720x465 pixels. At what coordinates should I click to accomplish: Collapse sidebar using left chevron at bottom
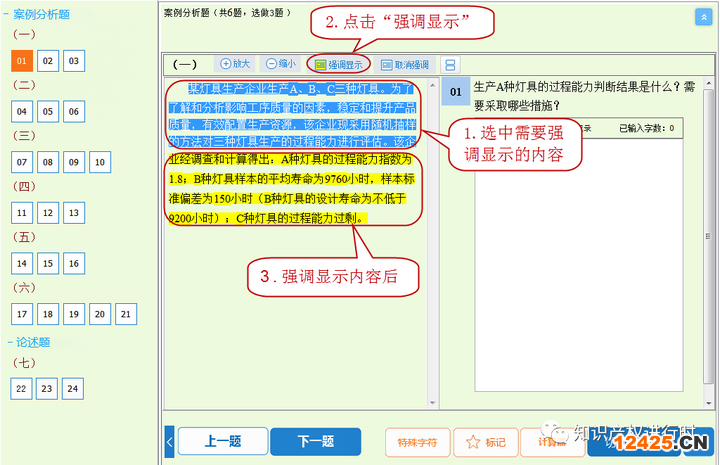pos(169,441)
